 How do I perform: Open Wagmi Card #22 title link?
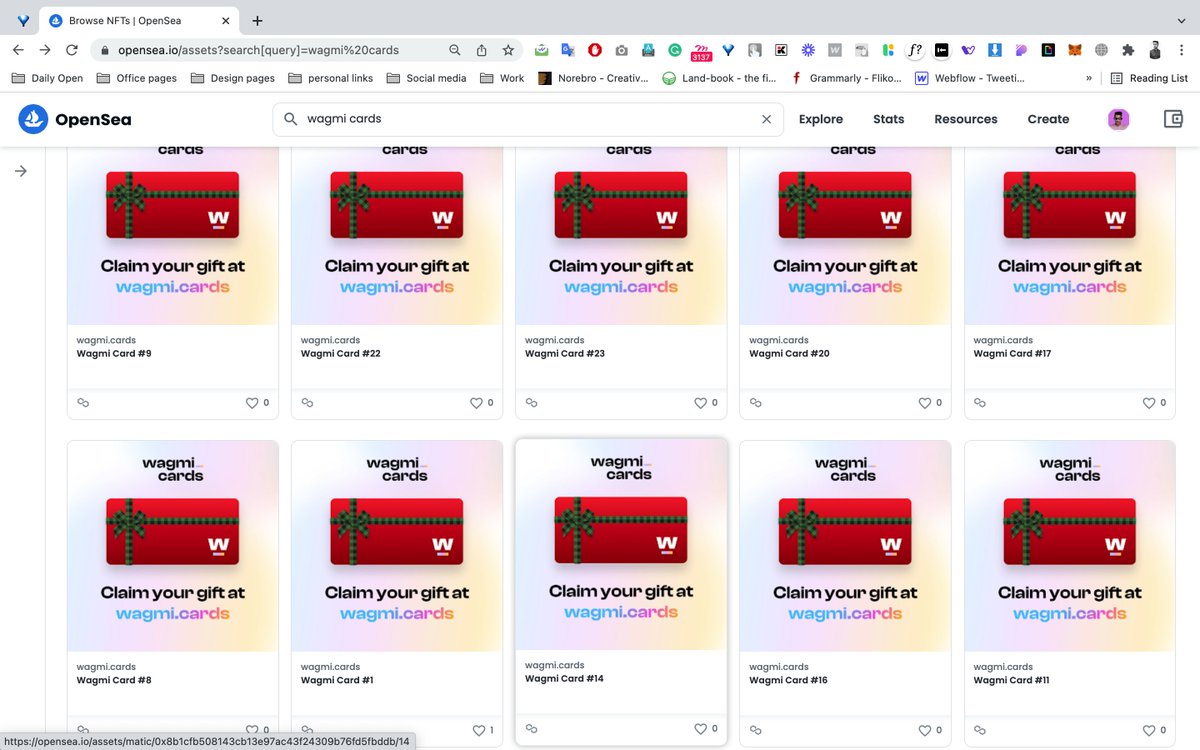click(x=341, y=353)
